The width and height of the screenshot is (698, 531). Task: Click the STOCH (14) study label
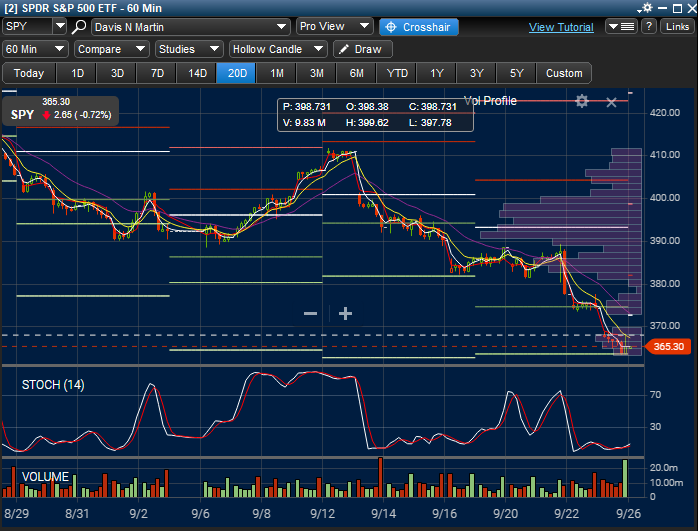pyautogui.click(x=53, y=385)
